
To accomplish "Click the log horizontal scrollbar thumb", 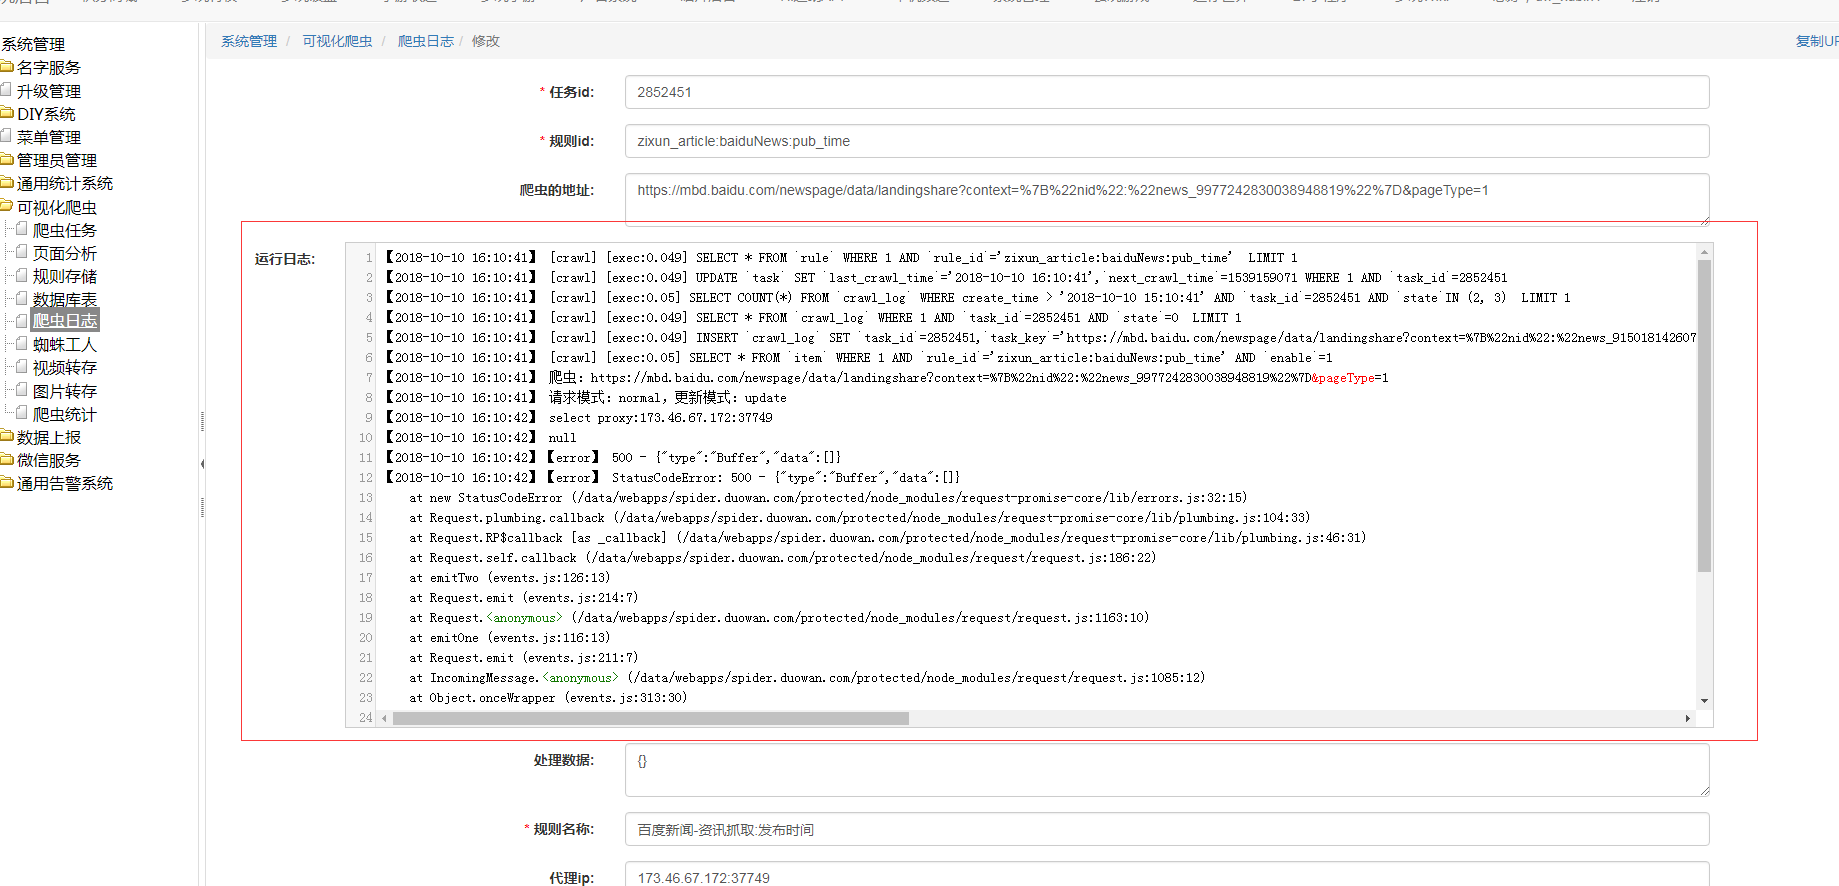I will coord(651,718).
